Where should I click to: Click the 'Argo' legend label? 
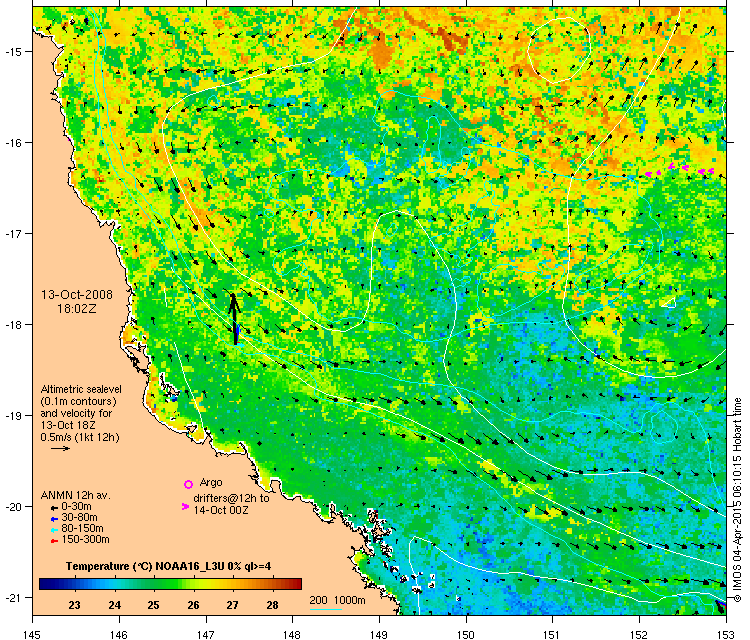211,482
